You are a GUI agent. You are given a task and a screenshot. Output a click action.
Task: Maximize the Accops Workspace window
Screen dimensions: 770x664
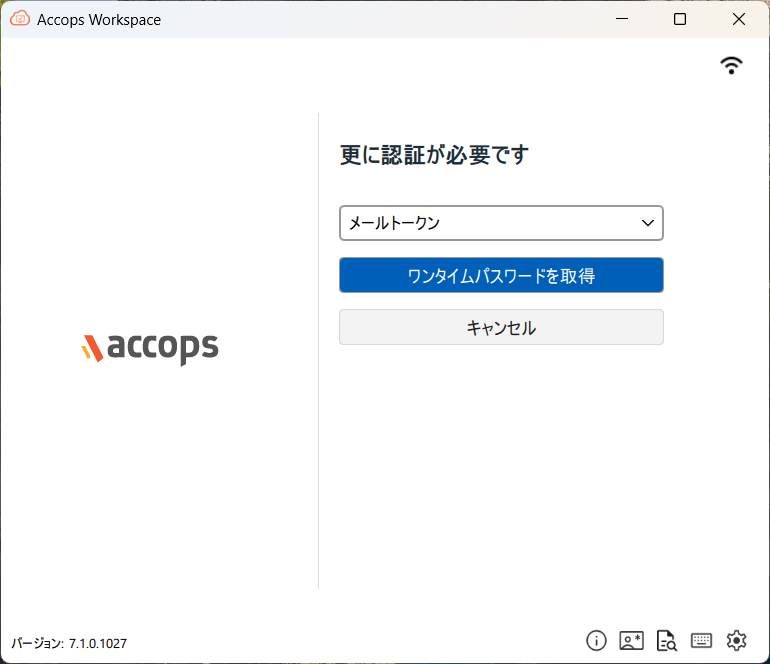680,19
